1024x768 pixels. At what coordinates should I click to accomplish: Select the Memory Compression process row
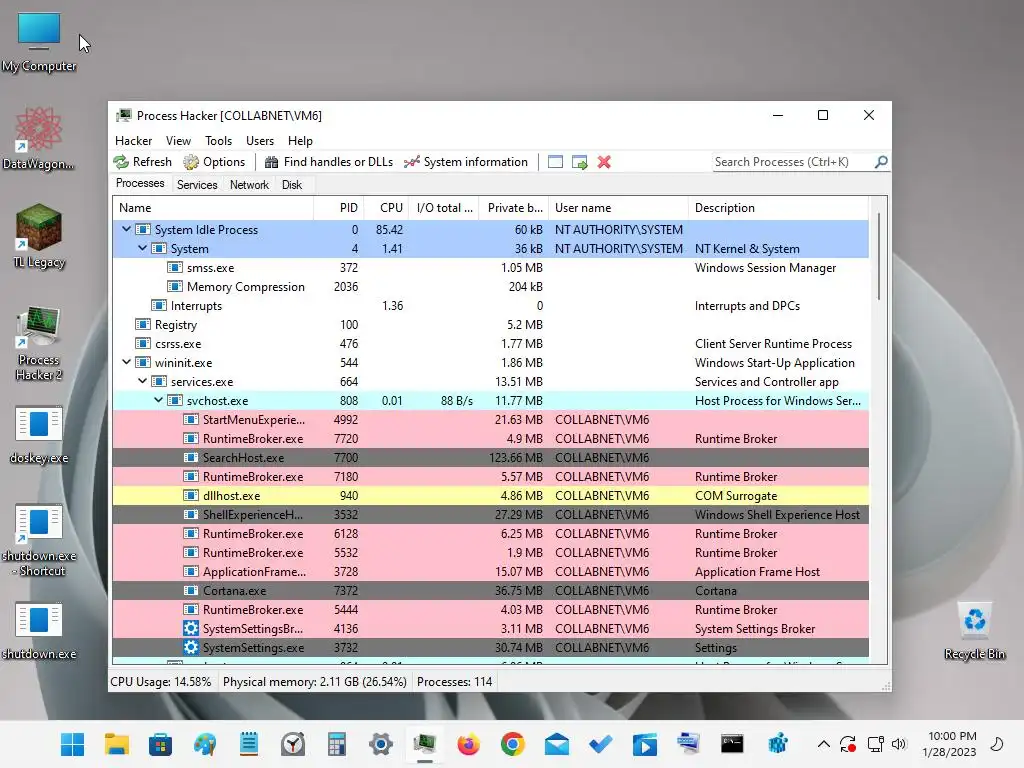coord(490,287)
